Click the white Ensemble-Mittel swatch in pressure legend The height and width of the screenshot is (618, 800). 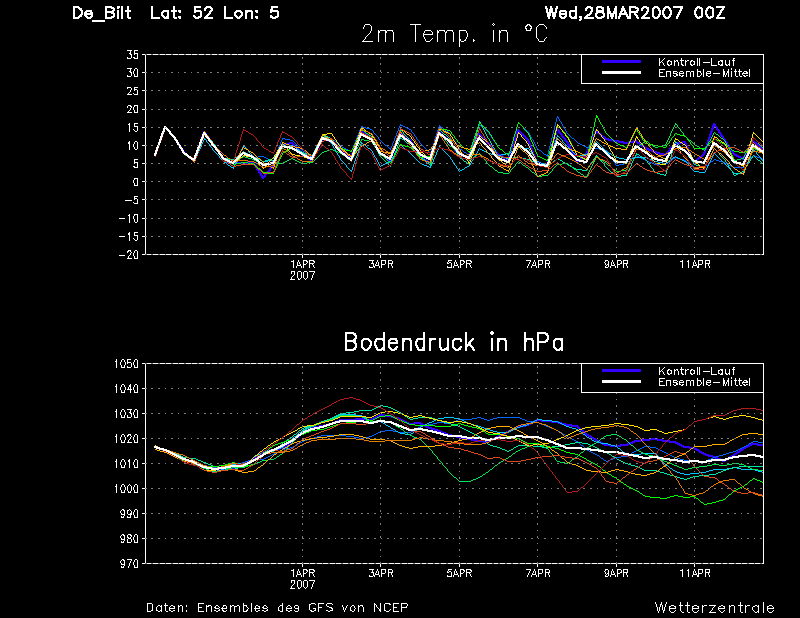pyautogui.click(x=621, y=382)
